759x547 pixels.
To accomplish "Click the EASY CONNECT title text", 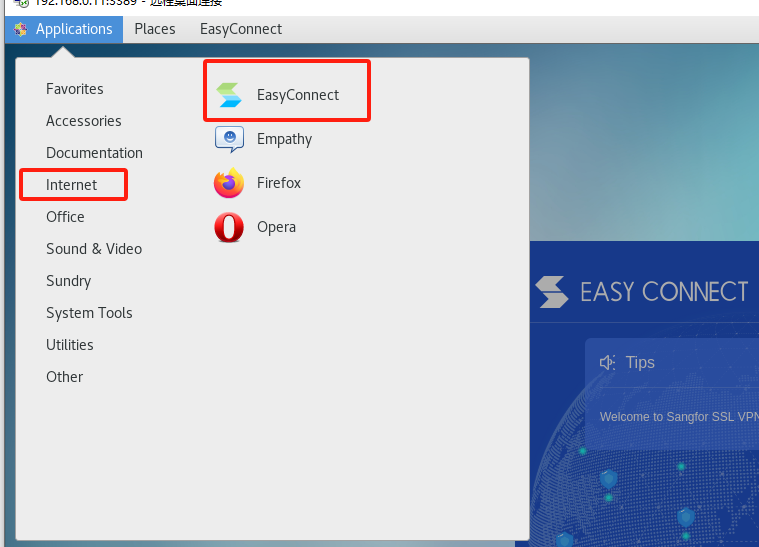I will point(664,292).
